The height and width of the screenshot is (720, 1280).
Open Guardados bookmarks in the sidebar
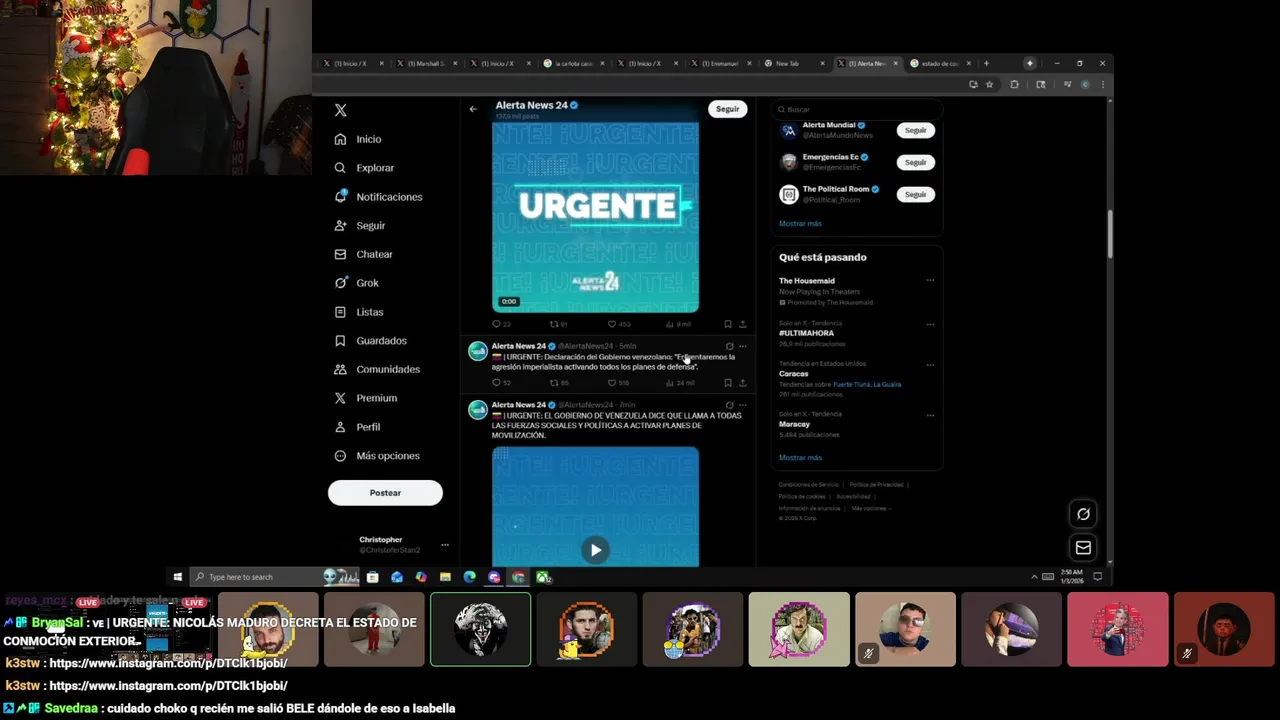[x=370, y=341]
